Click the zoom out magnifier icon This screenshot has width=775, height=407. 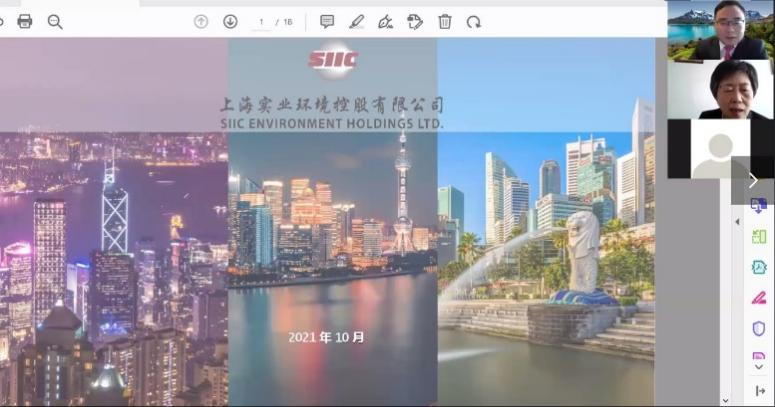click(55, 22)
